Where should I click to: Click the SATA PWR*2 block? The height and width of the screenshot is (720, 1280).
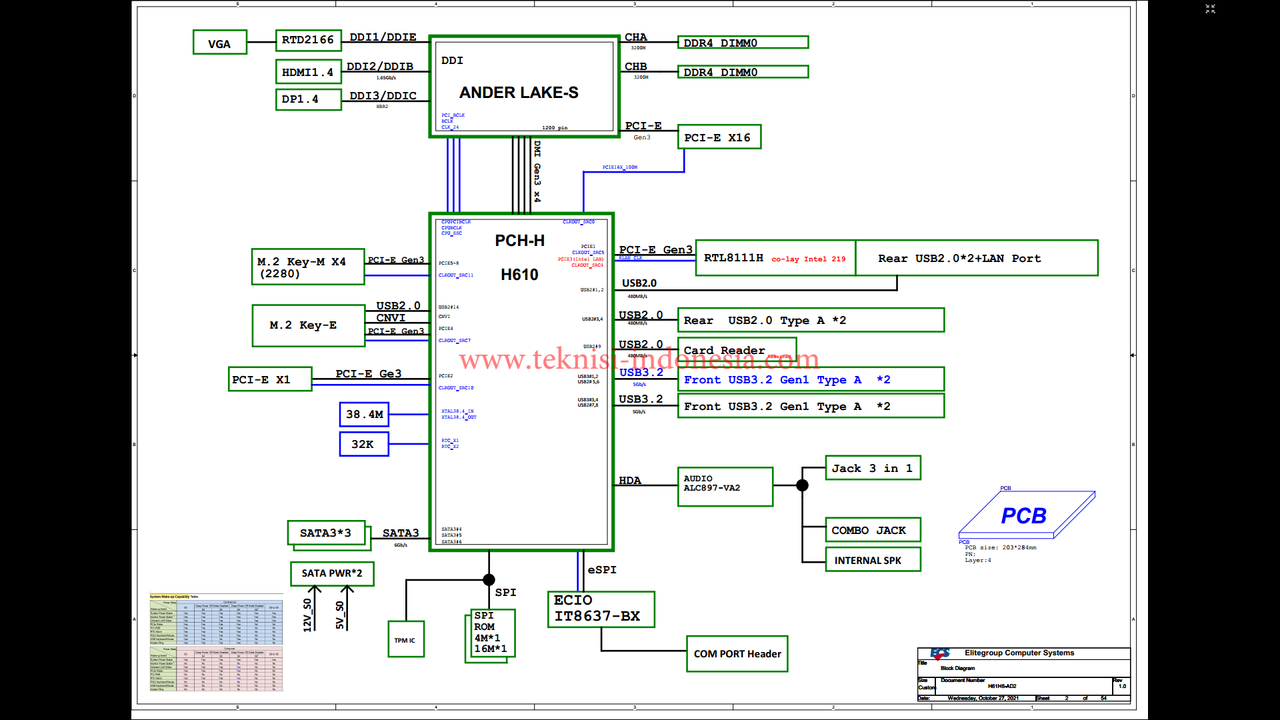[x=332, y=574]
